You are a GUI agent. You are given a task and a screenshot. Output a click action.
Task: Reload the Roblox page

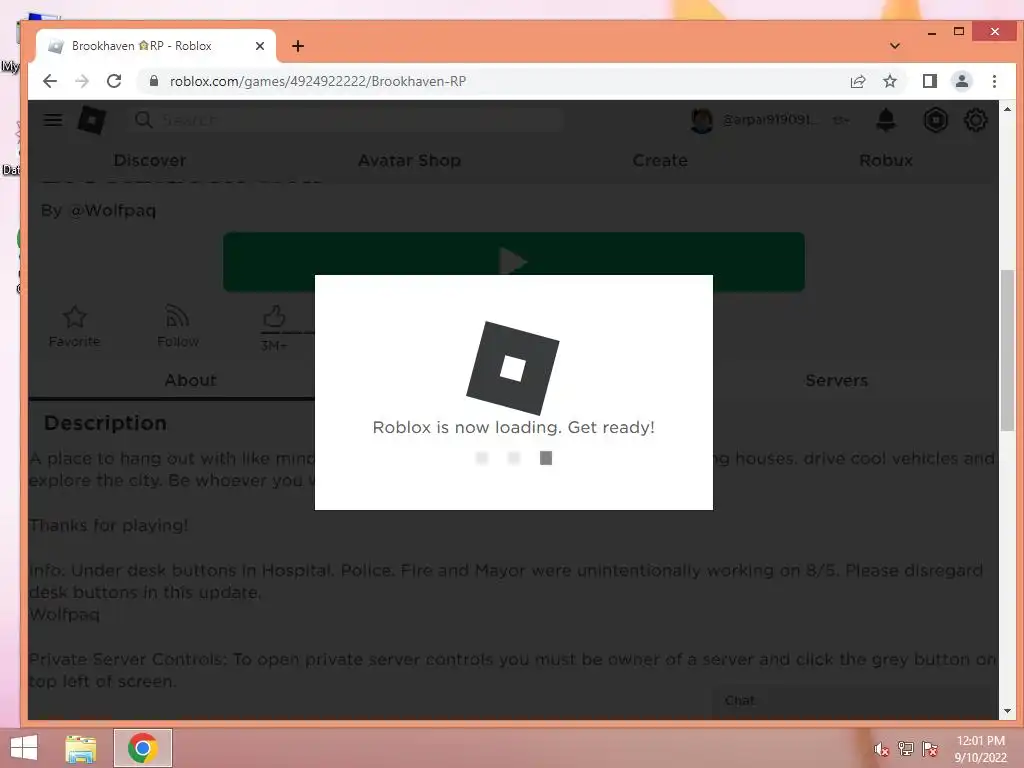114,81
